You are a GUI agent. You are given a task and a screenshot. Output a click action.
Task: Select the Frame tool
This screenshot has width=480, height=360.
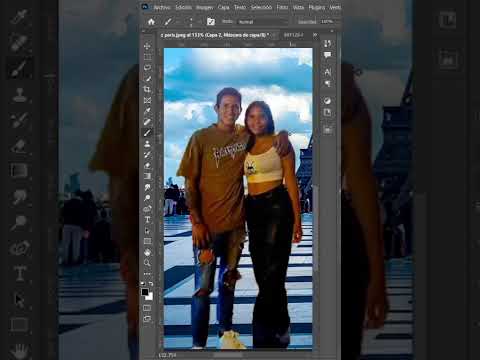click(147, 100)
